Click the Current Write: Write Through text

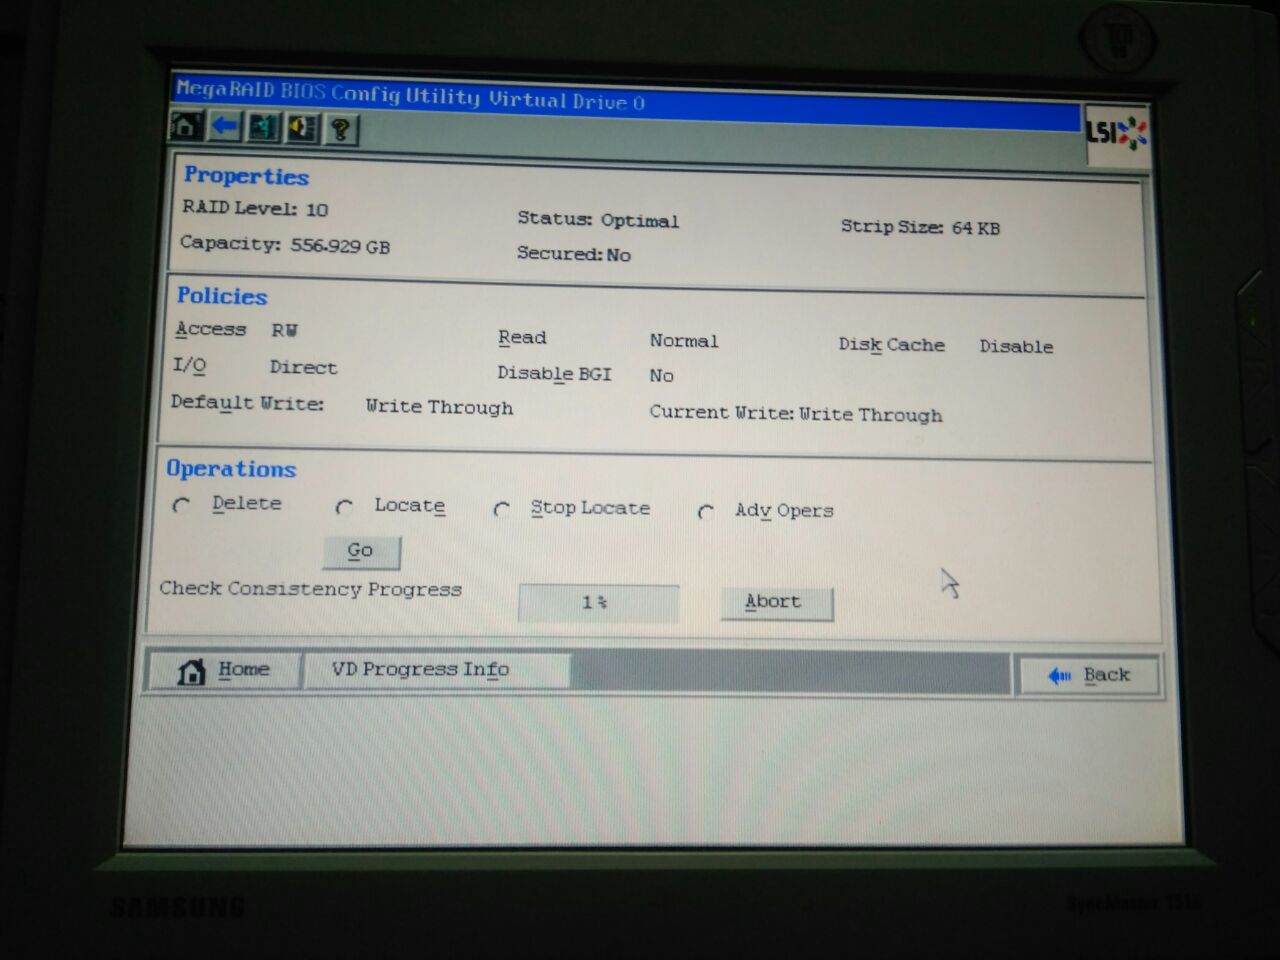coord(796,413)
